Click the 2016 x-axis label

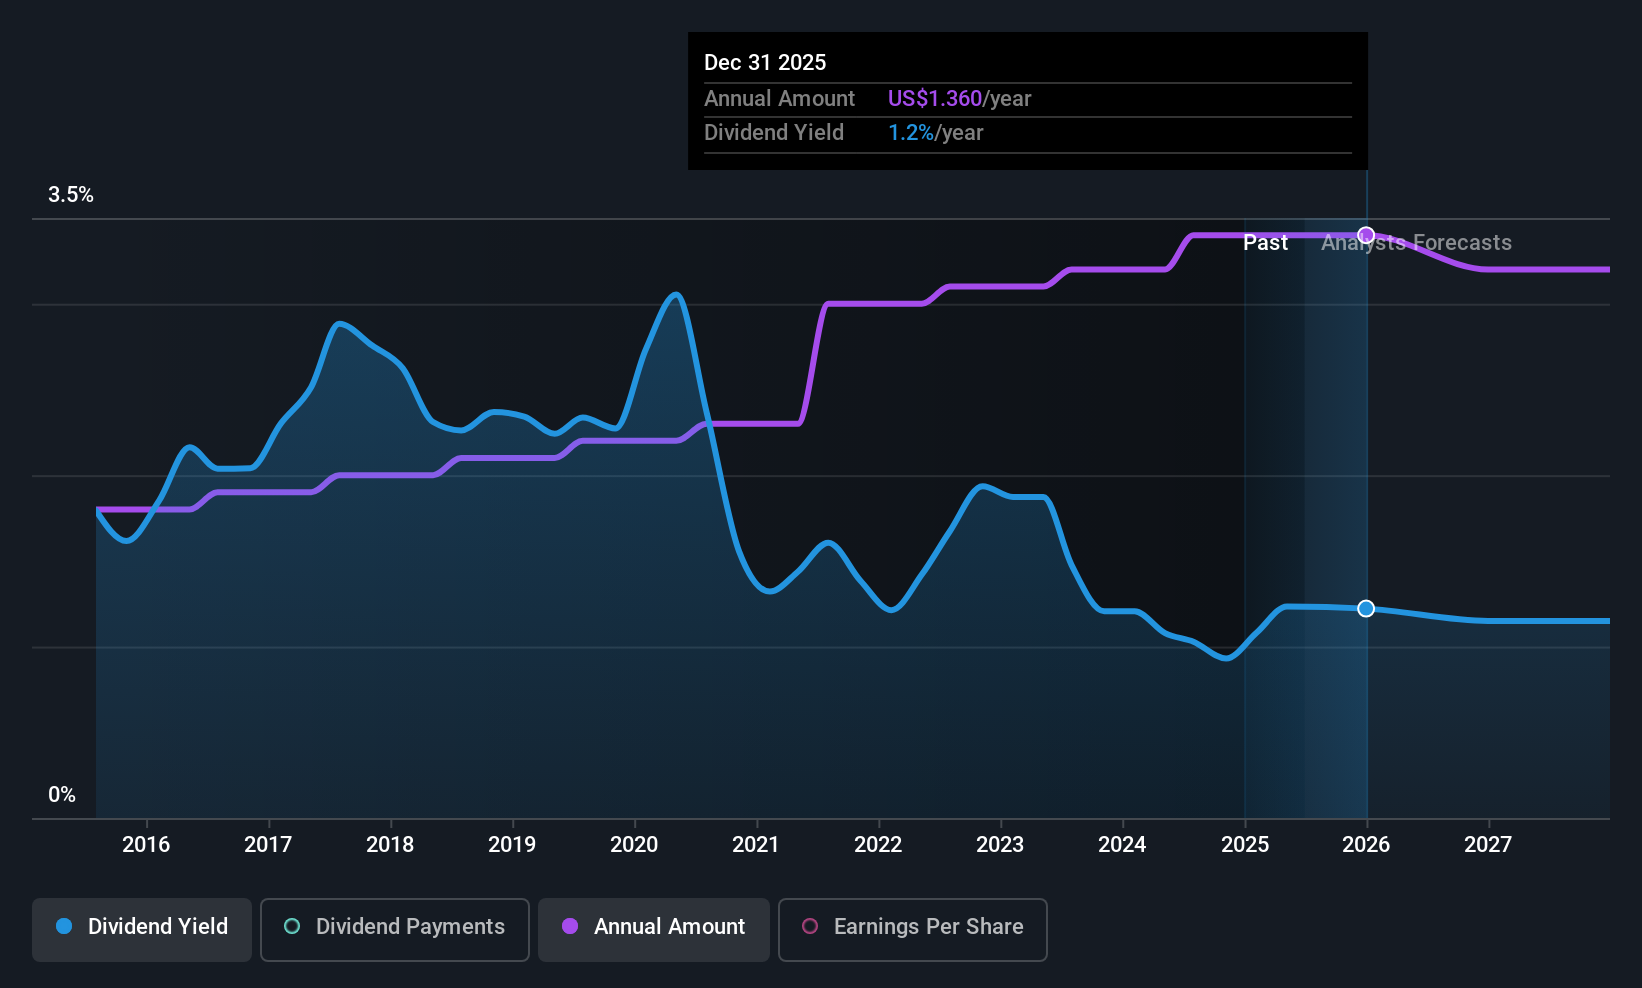(146, 845)
